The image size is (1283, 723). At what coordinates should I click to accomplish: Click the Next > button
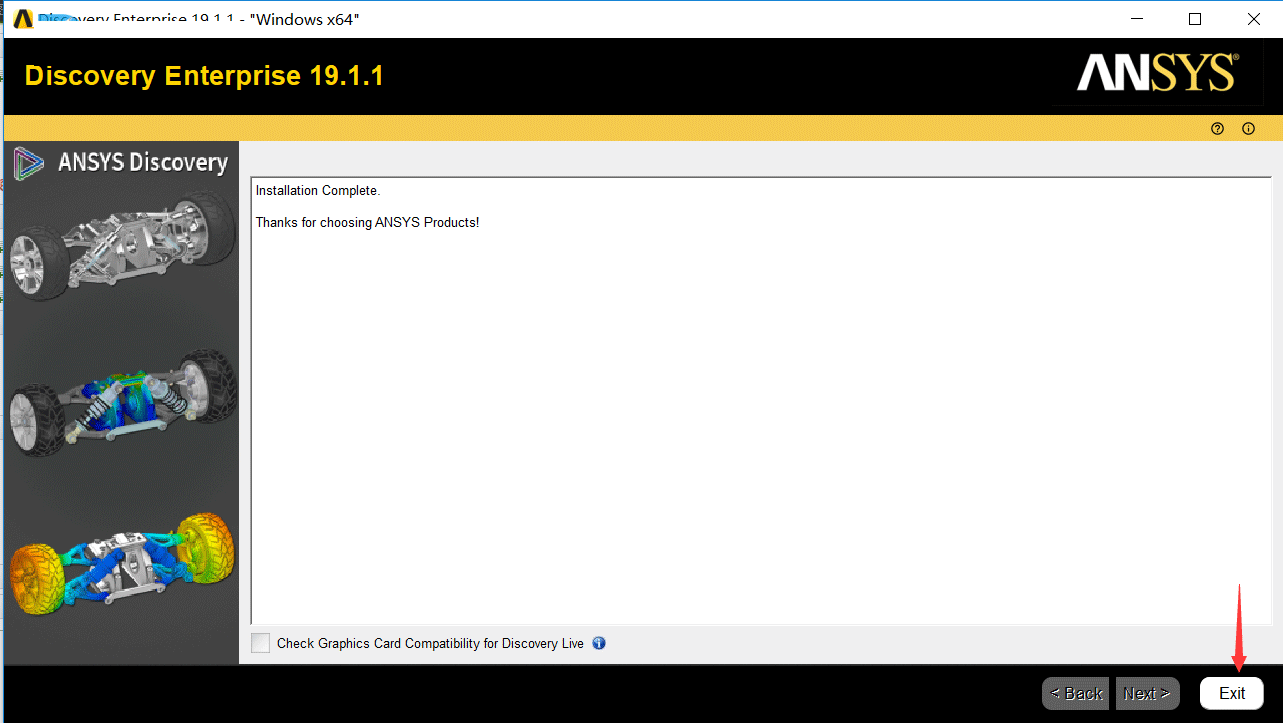pos(1147,693)
